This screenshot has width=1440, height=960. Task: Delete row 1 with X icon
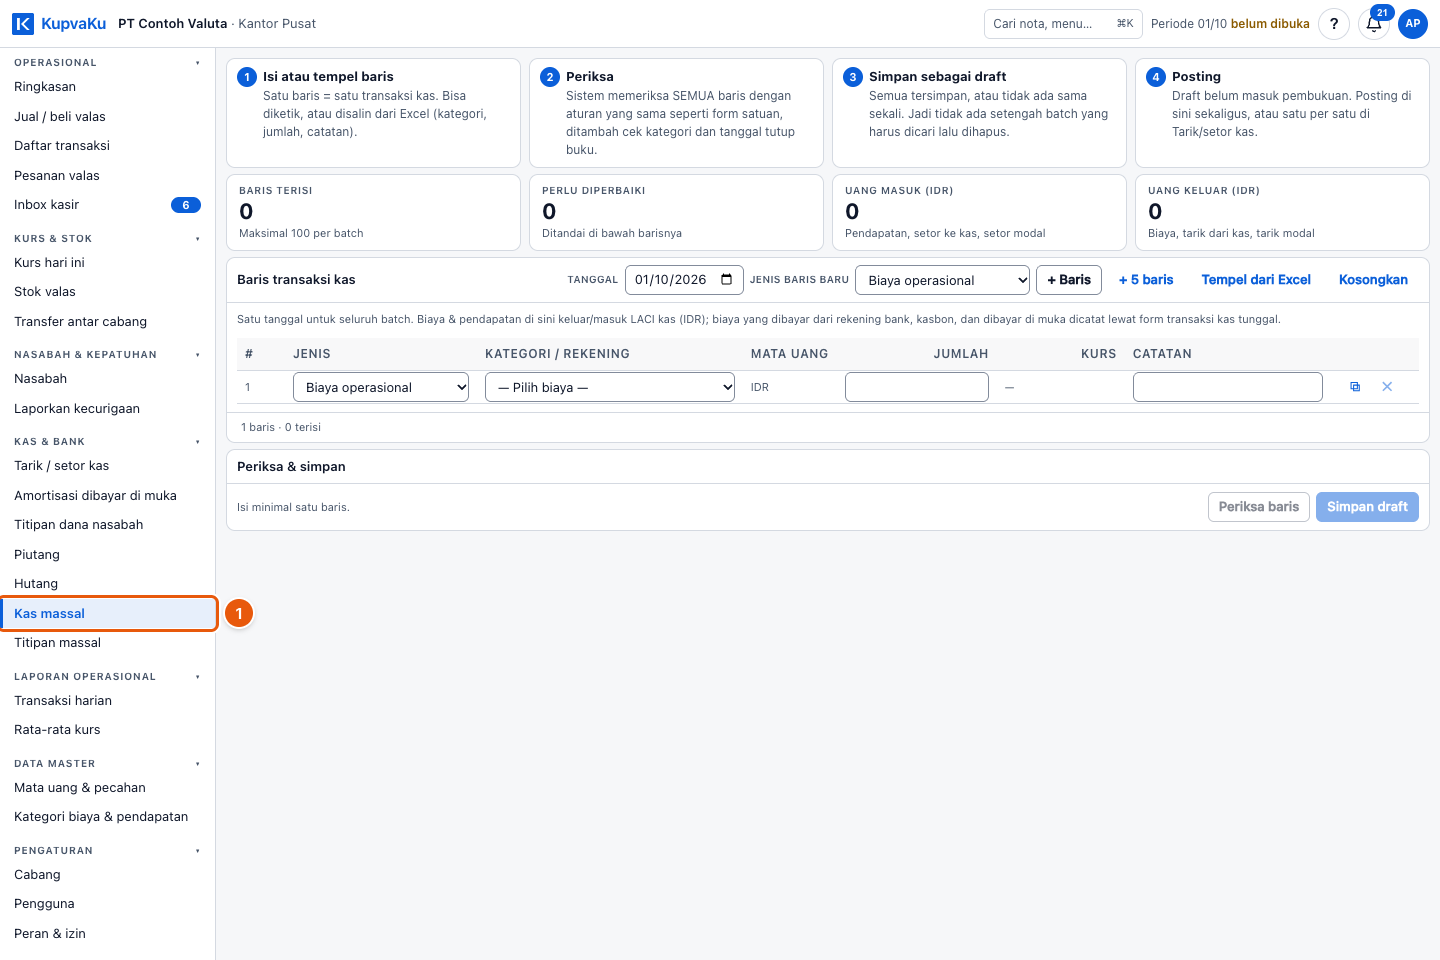[x=1387, y=387]
